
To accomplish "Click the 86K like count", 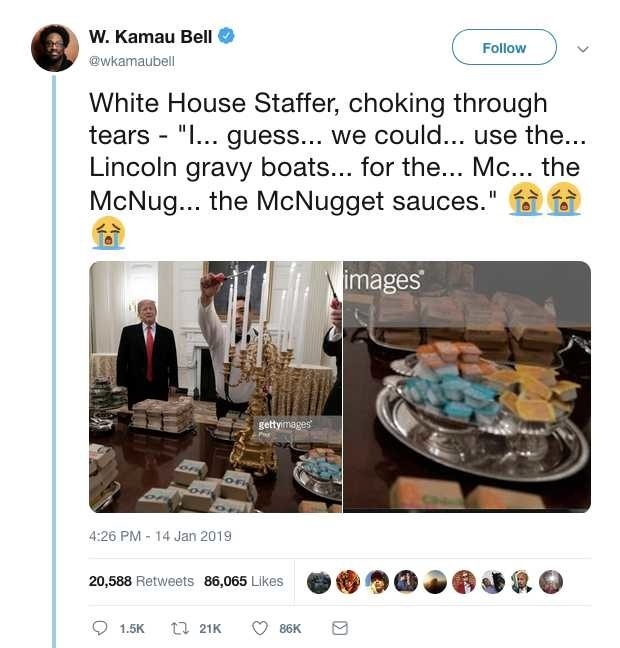I will coord(290,628).
